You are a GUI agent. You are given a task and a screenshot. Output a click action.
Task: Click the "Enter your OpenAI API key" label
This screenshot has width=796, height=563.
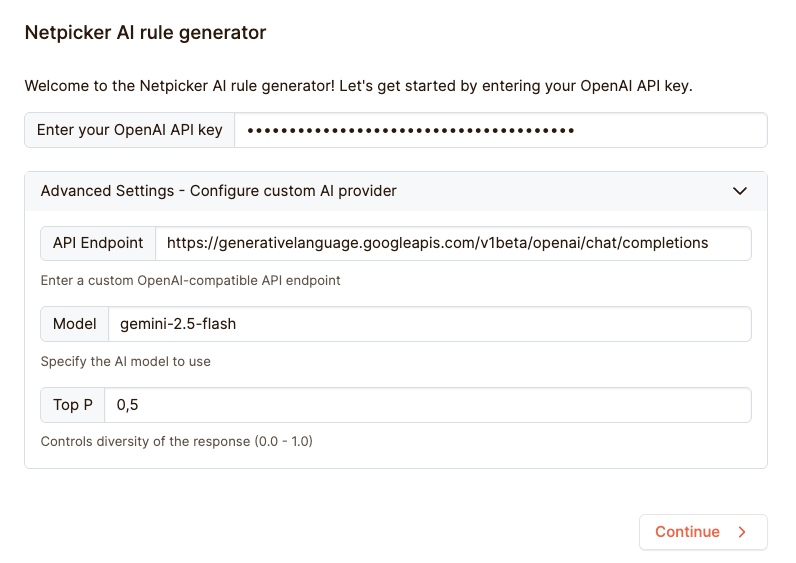click(x=130, y=130)
